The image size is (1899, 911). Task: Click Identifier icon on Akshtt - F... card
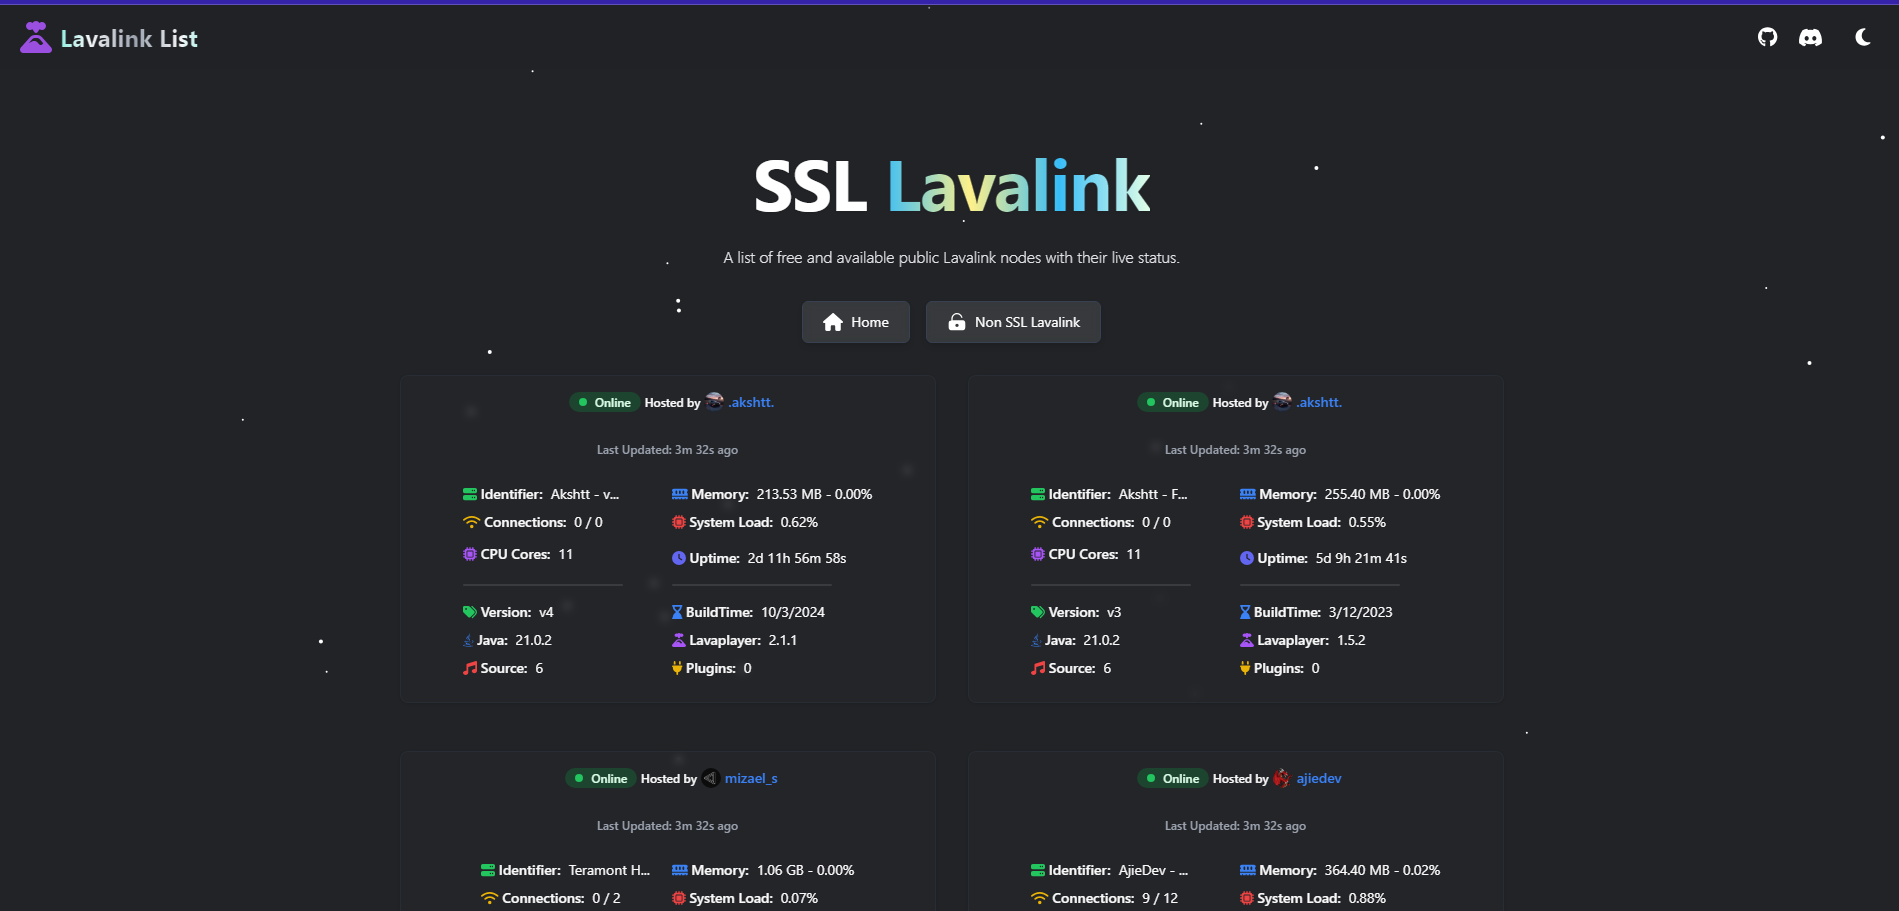tap(1038, 494)
